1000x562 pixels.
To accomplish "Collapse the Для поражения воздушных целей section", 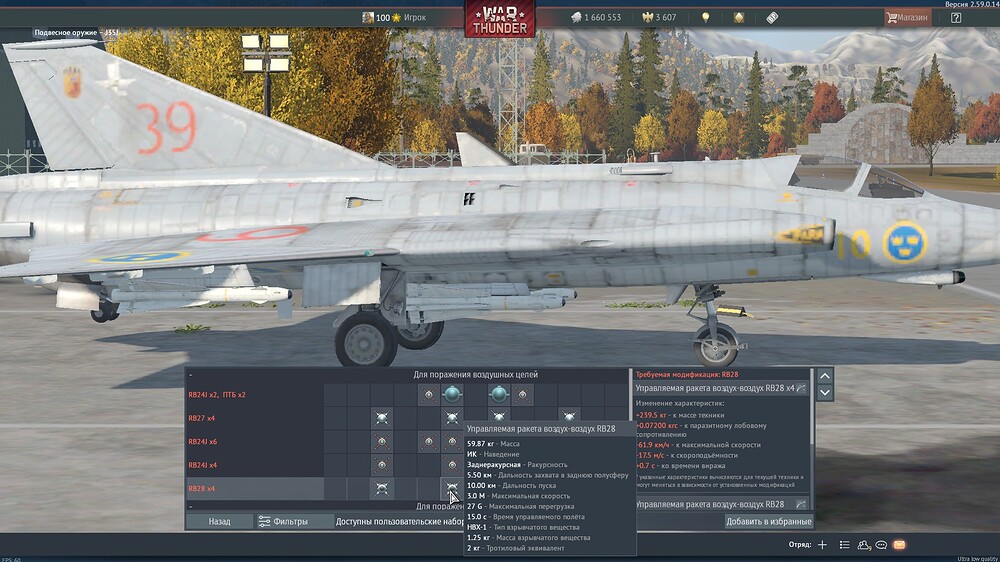I will [x=190, y=375].
